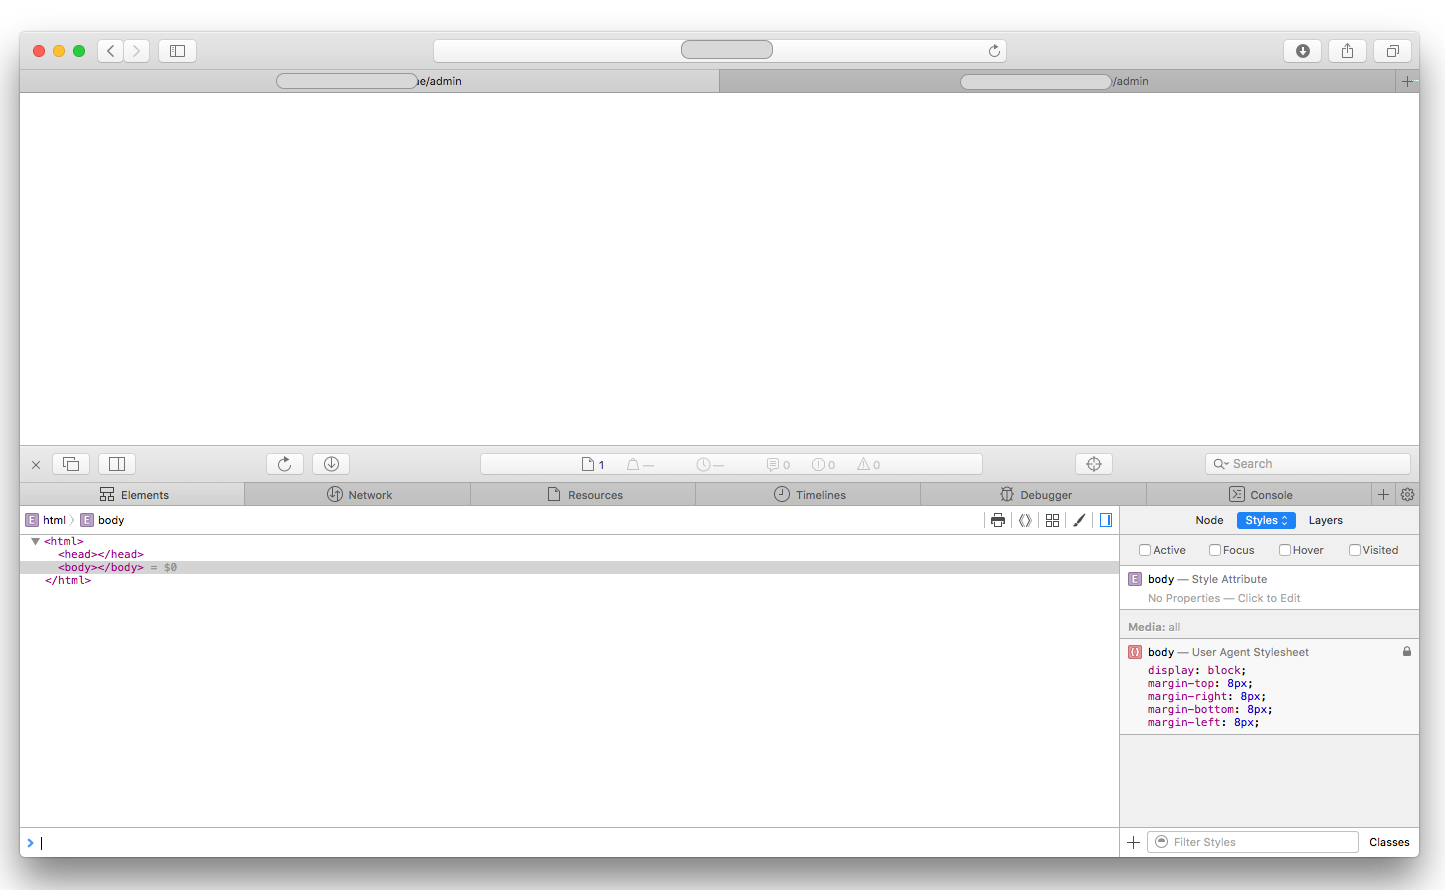Open the Search options magnifier
The height and width of the screenshot is (890, 1445).
pyautogui.click(x=1221, y=464)
